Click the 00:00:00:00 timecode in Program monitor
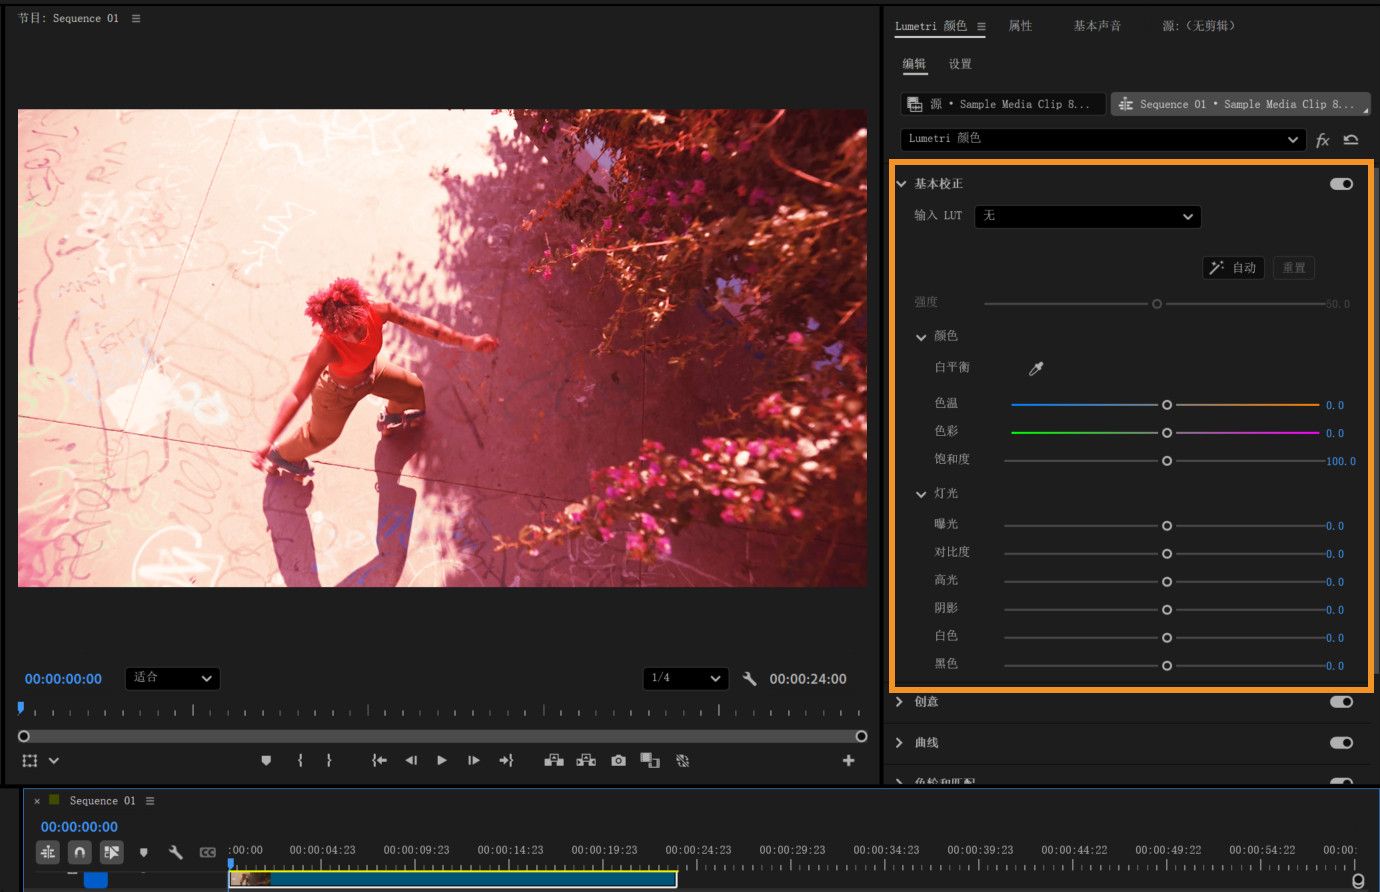Screen dimensions: 1380x892 (x=63, y=679)
